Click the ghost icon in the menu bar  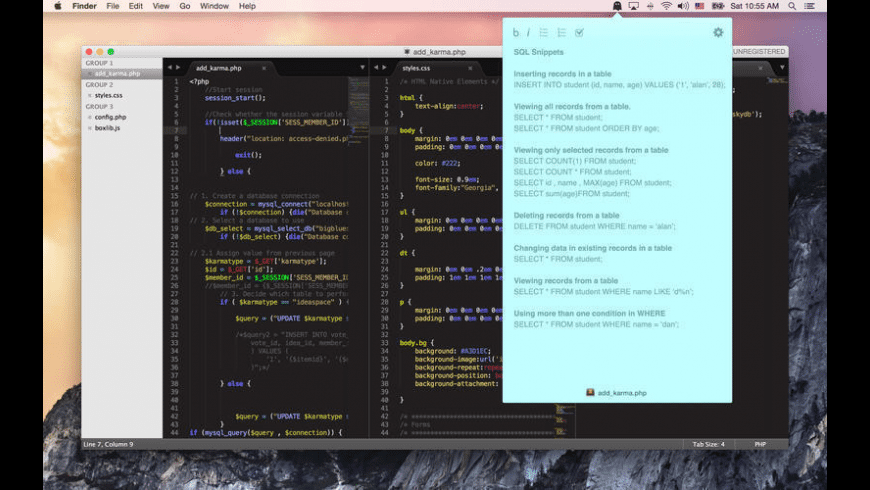pyautogui.click(x=617, y=6)
